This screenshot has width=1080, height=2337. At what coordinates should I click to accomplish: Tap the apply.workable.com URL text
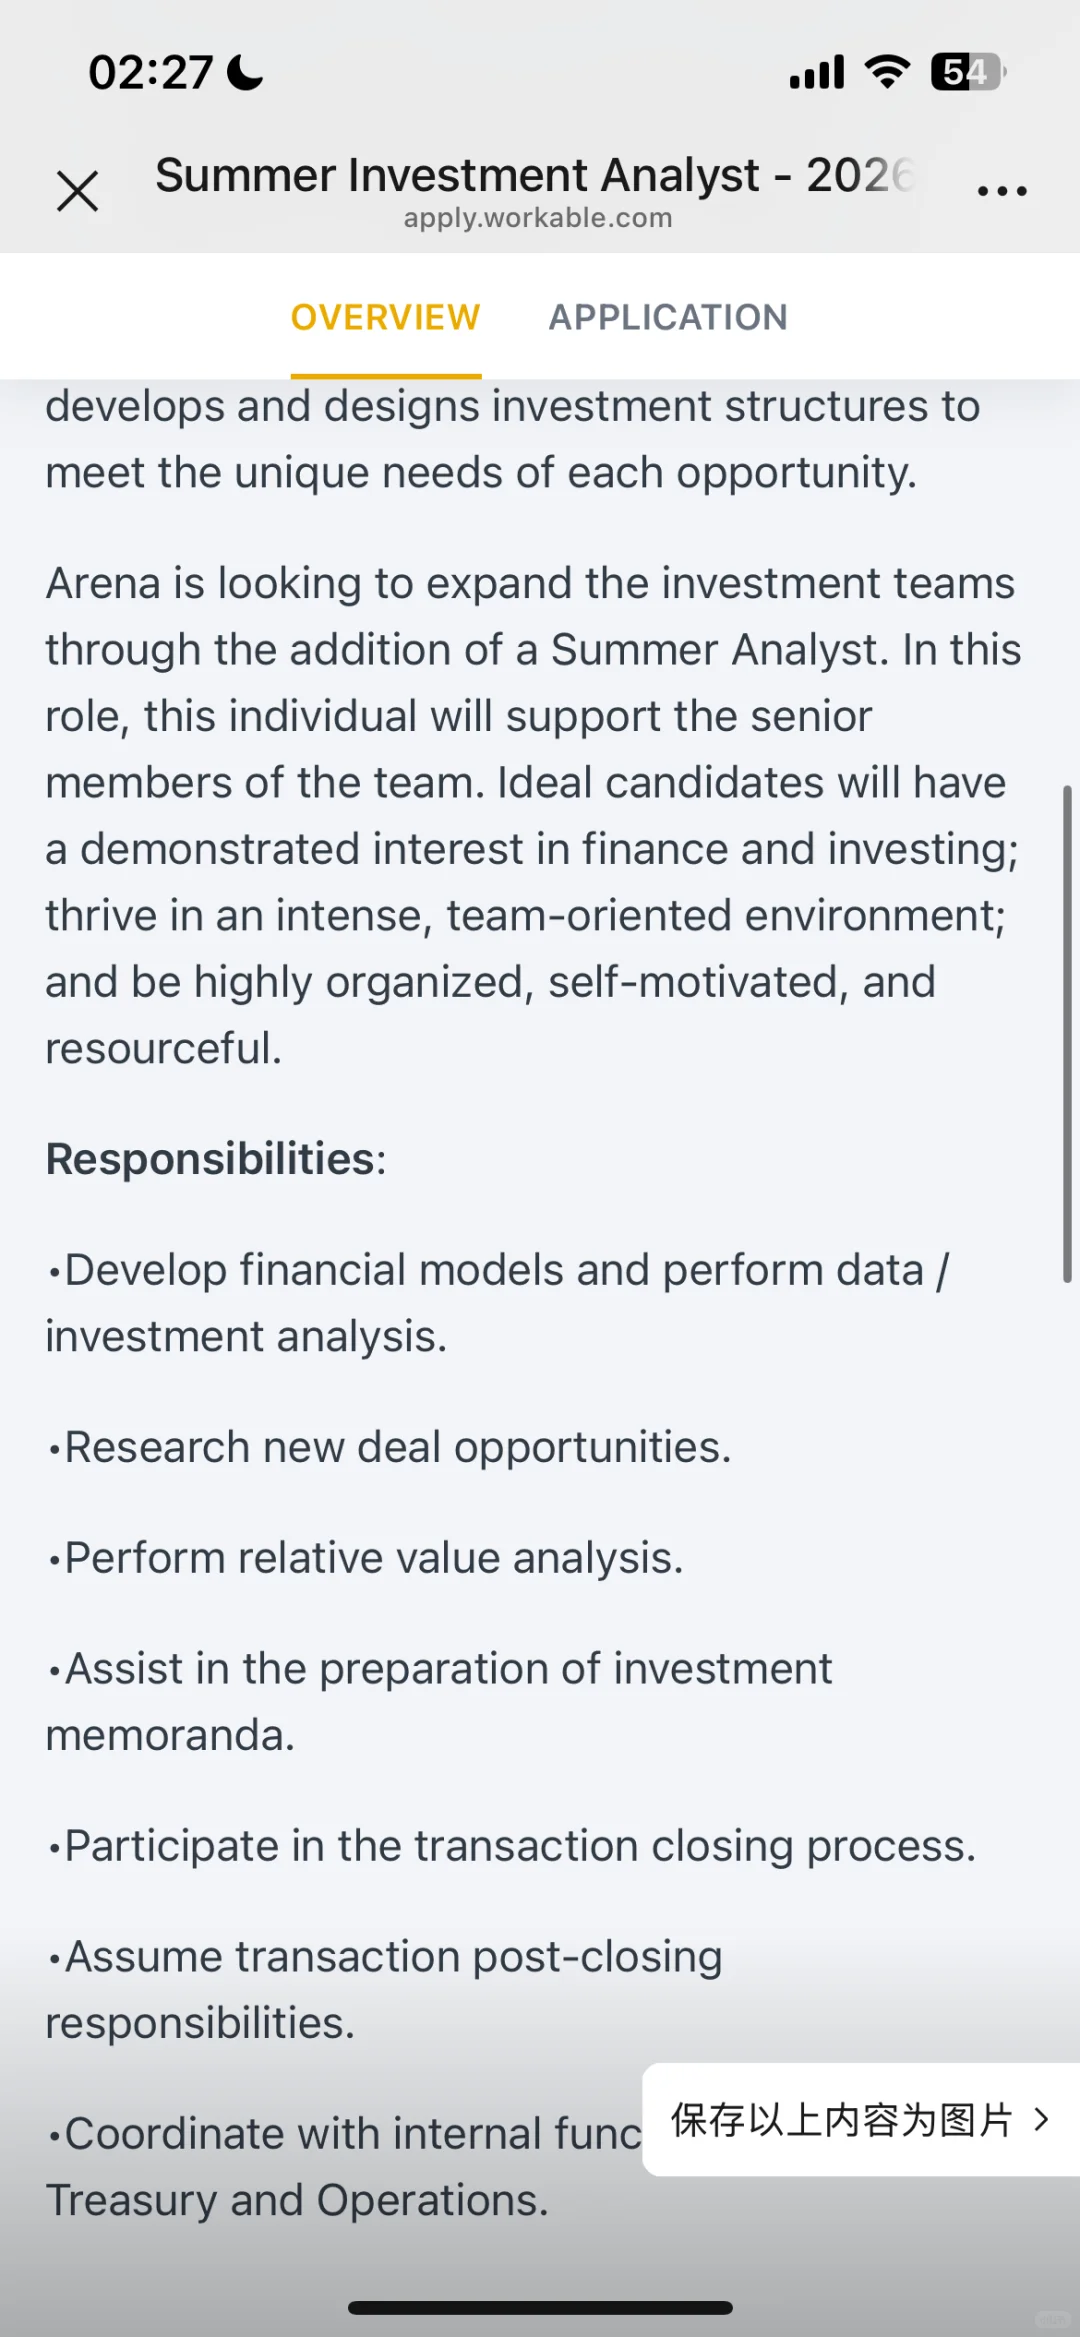click(x=538, y=218)
